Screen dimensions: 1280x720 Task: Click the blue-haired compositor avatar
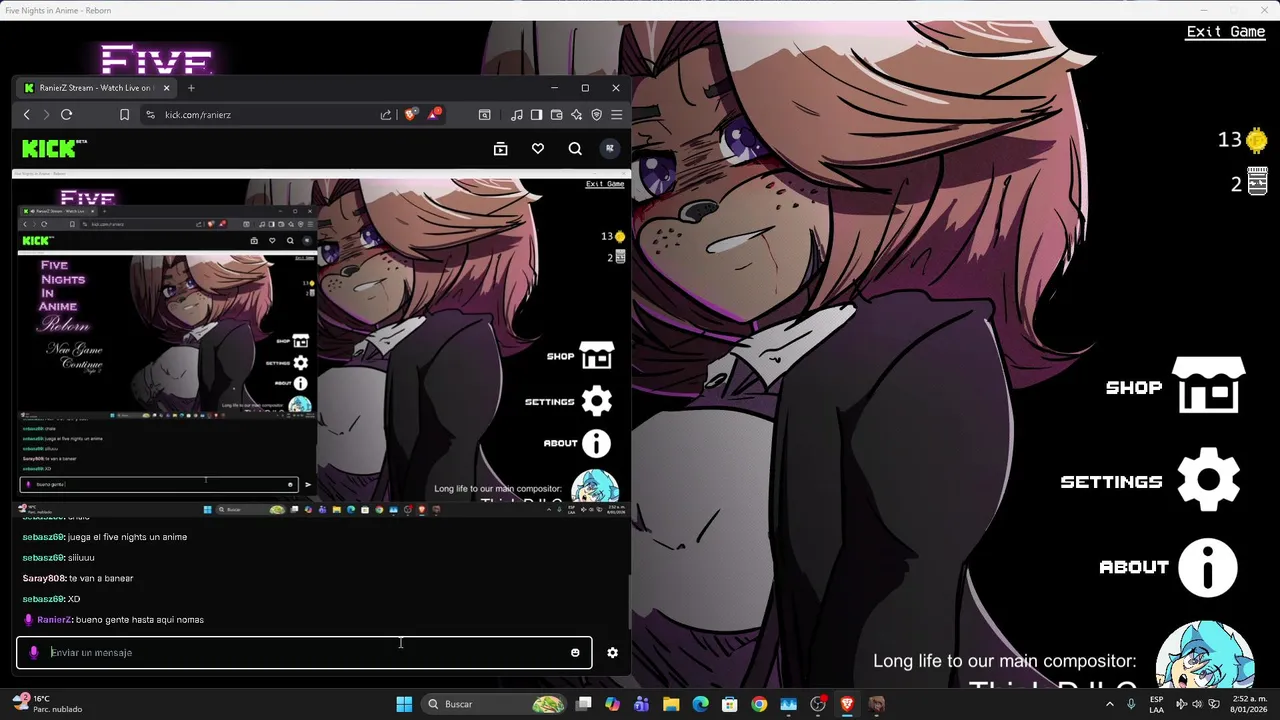click(x=1205, y=654)
